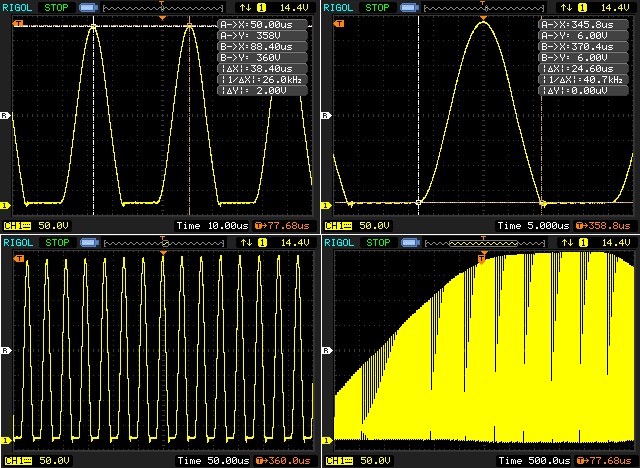The width and height of the screenshot is (640, 468).
Task: Click the |ΔX|:38.40us delta readout
Action: tap(262, 69)
